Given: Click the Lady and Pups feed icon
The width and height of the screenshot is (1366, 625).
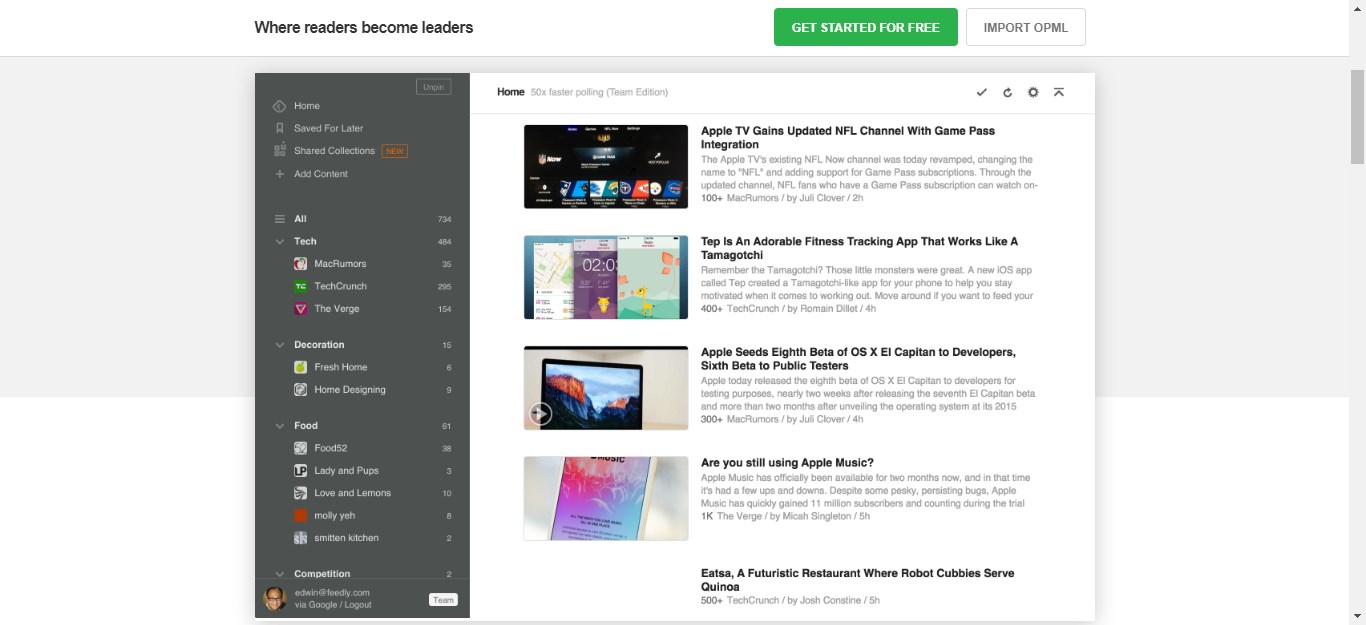Looking at the screenshot, I should tap(301, 471).
